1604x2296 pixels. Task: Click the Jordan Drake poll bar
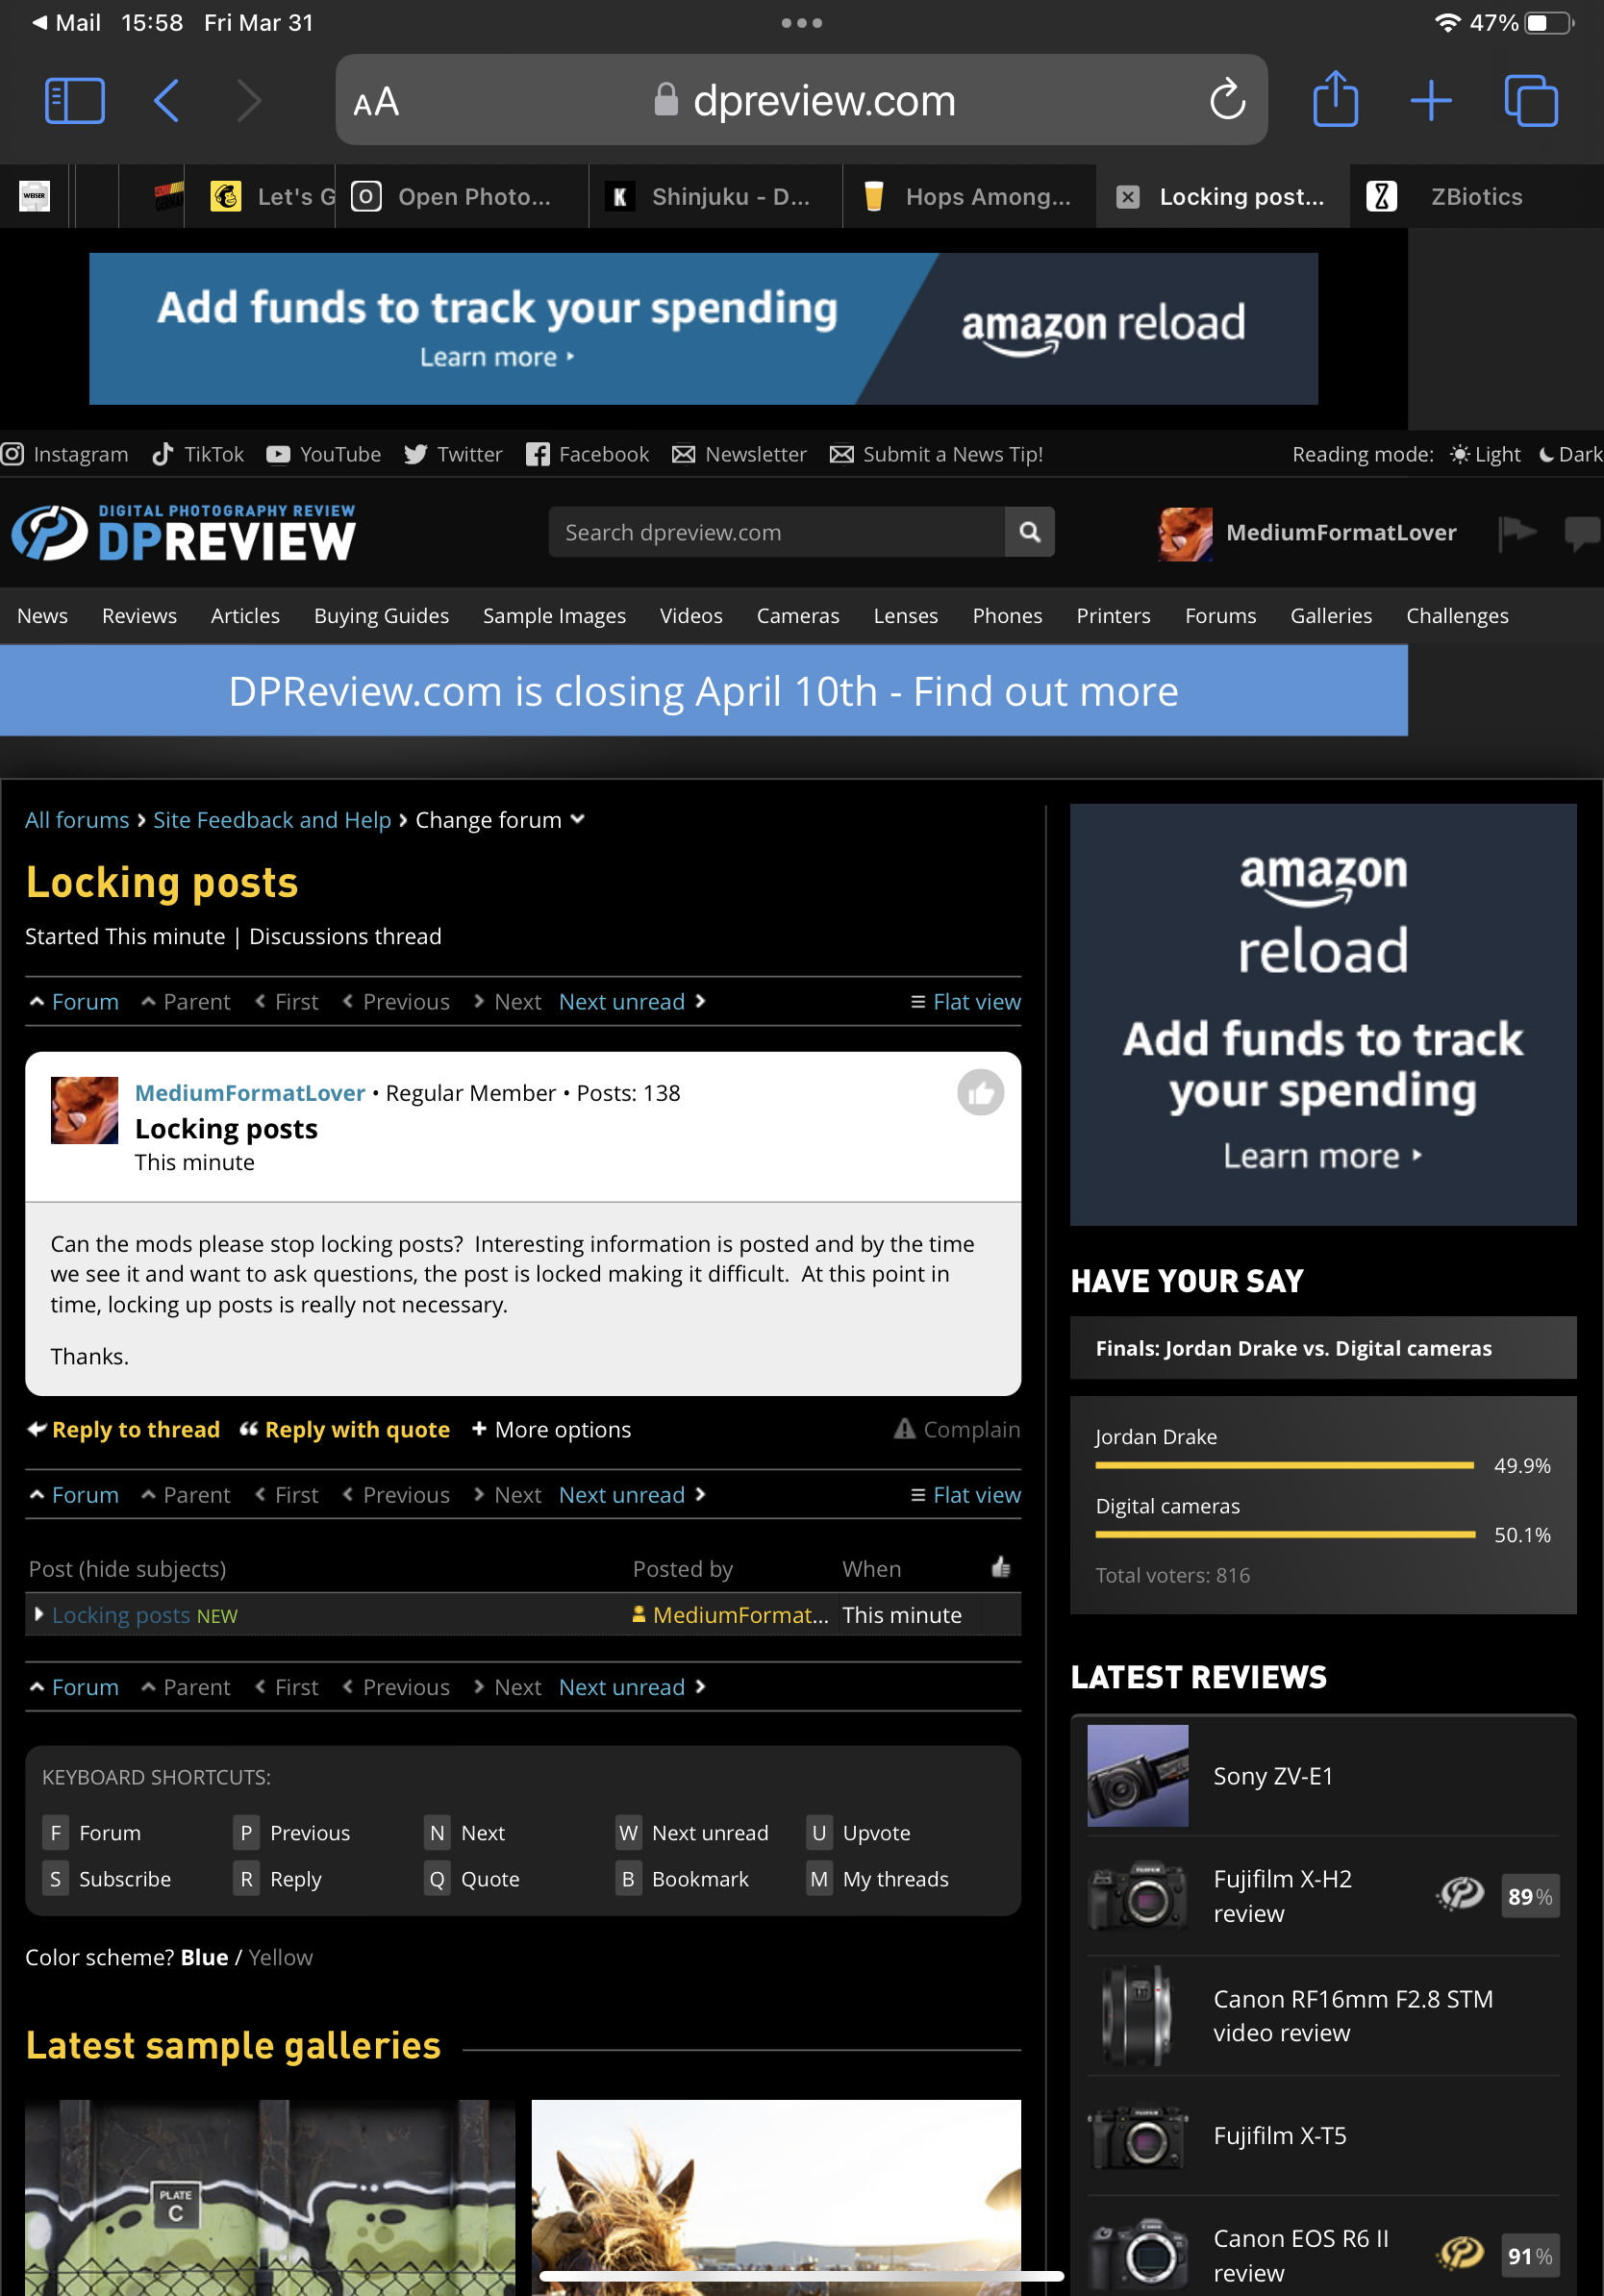[x=1284, y=1465]
